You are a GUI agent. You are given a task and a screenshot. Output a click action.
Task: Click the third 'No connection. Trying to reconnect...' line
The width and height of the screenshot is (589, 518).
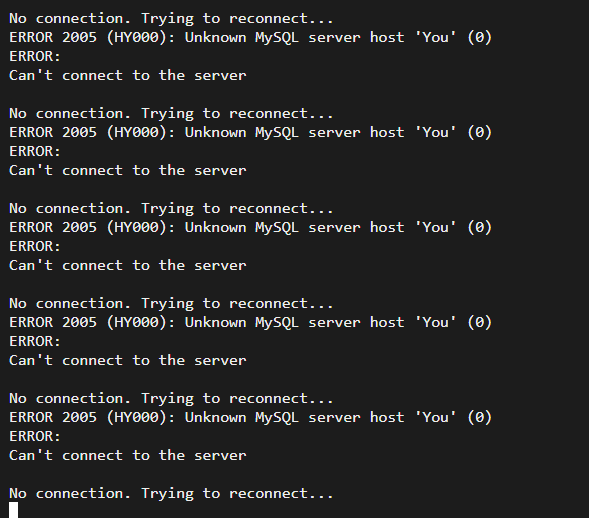[x=171, y=209]
